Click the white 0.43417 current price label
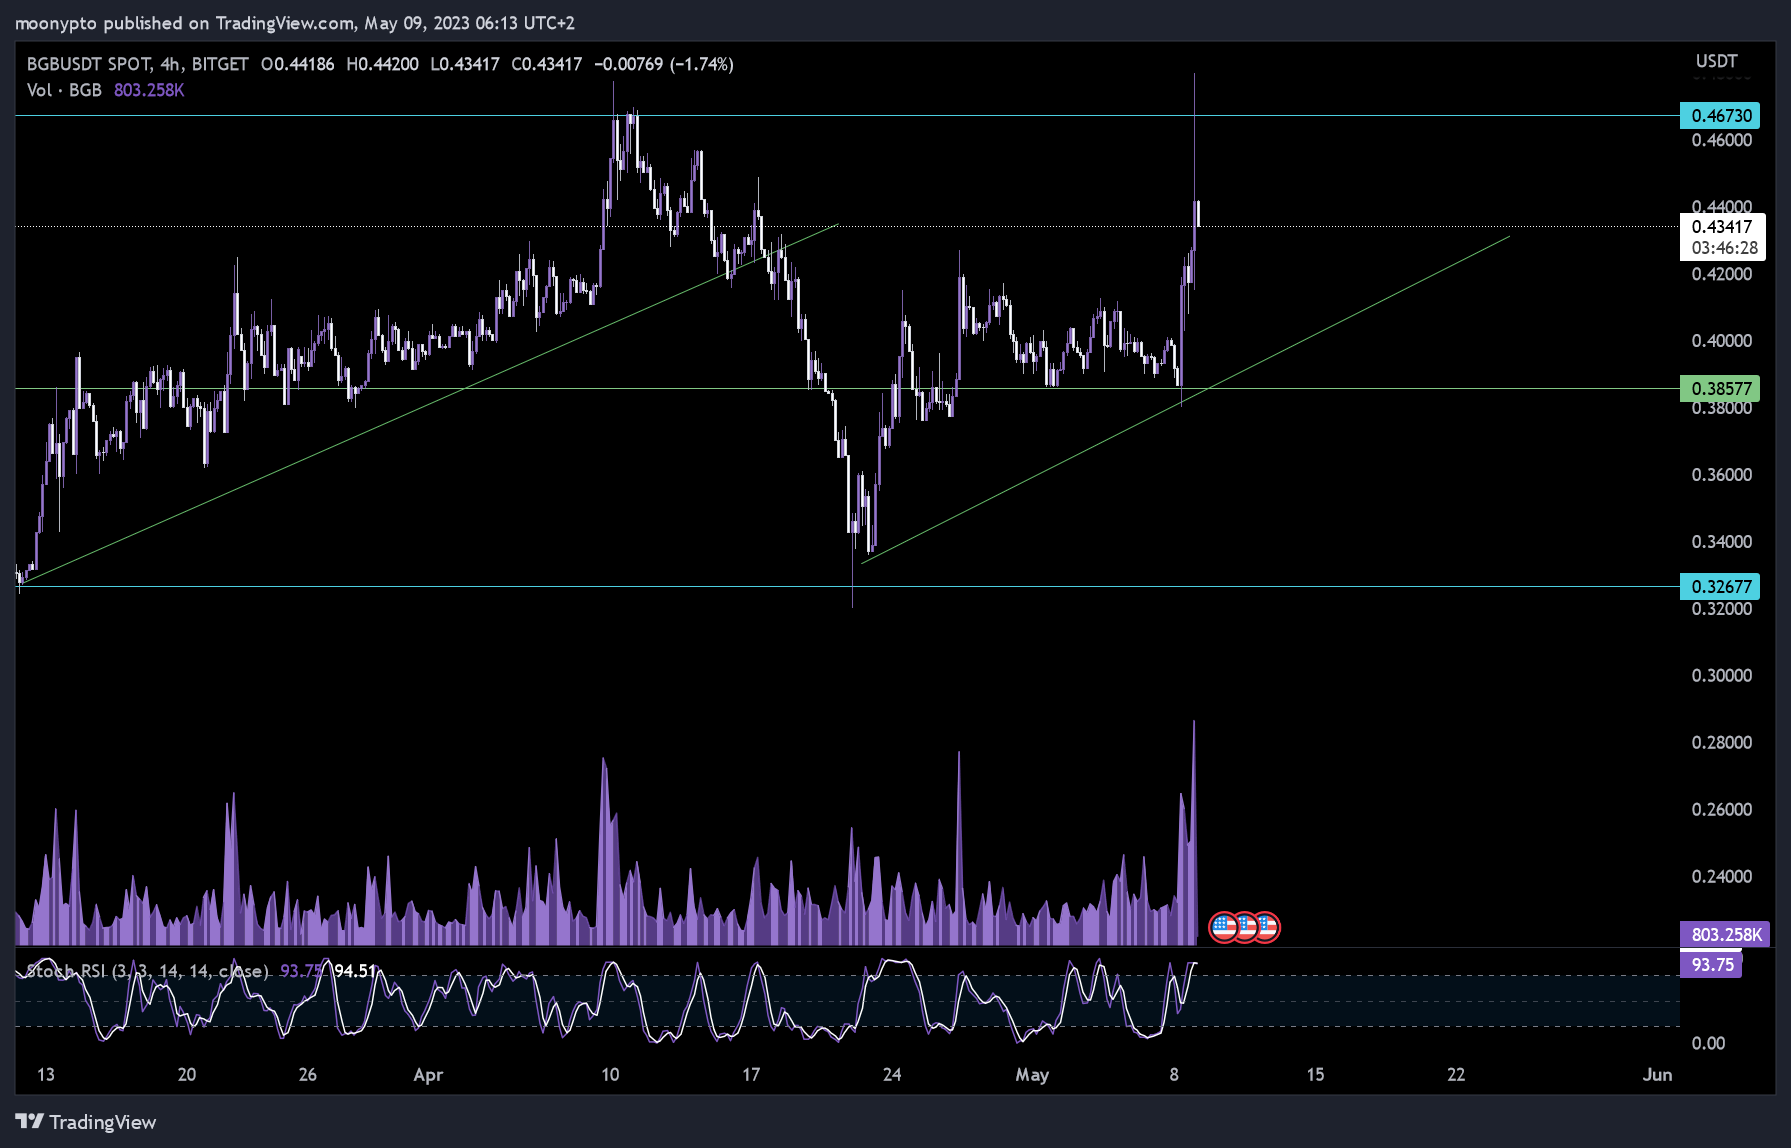 coord(1722,227)
